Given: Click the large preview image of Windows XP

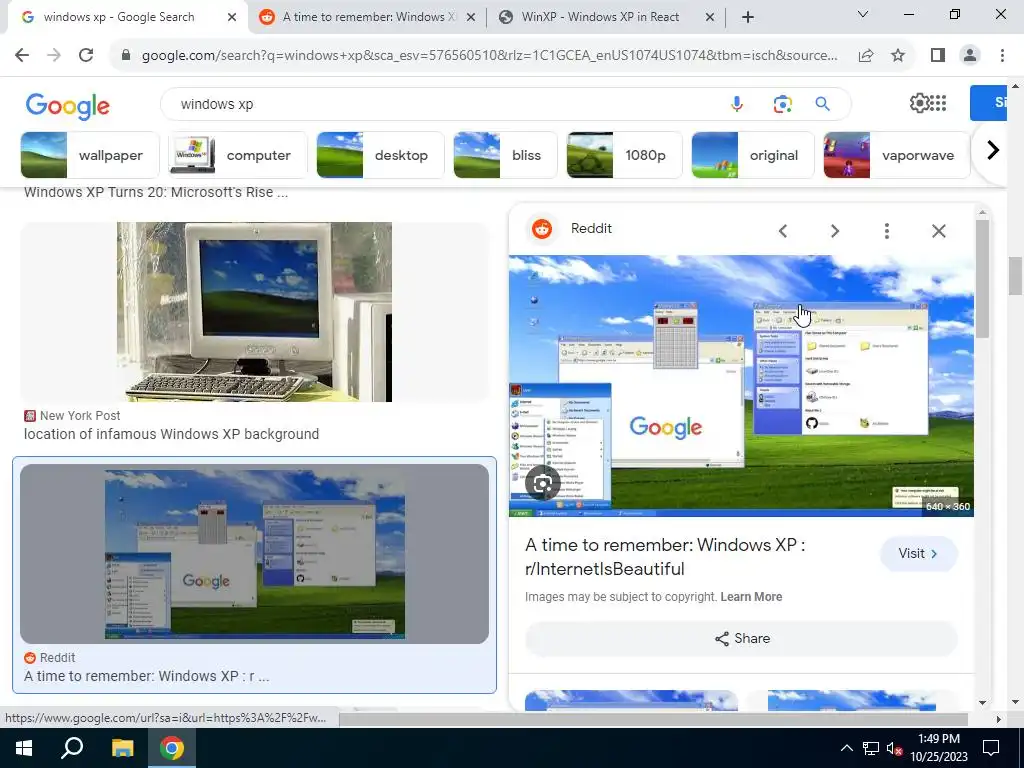Looking at the screenshot, I should coord(741,385).
